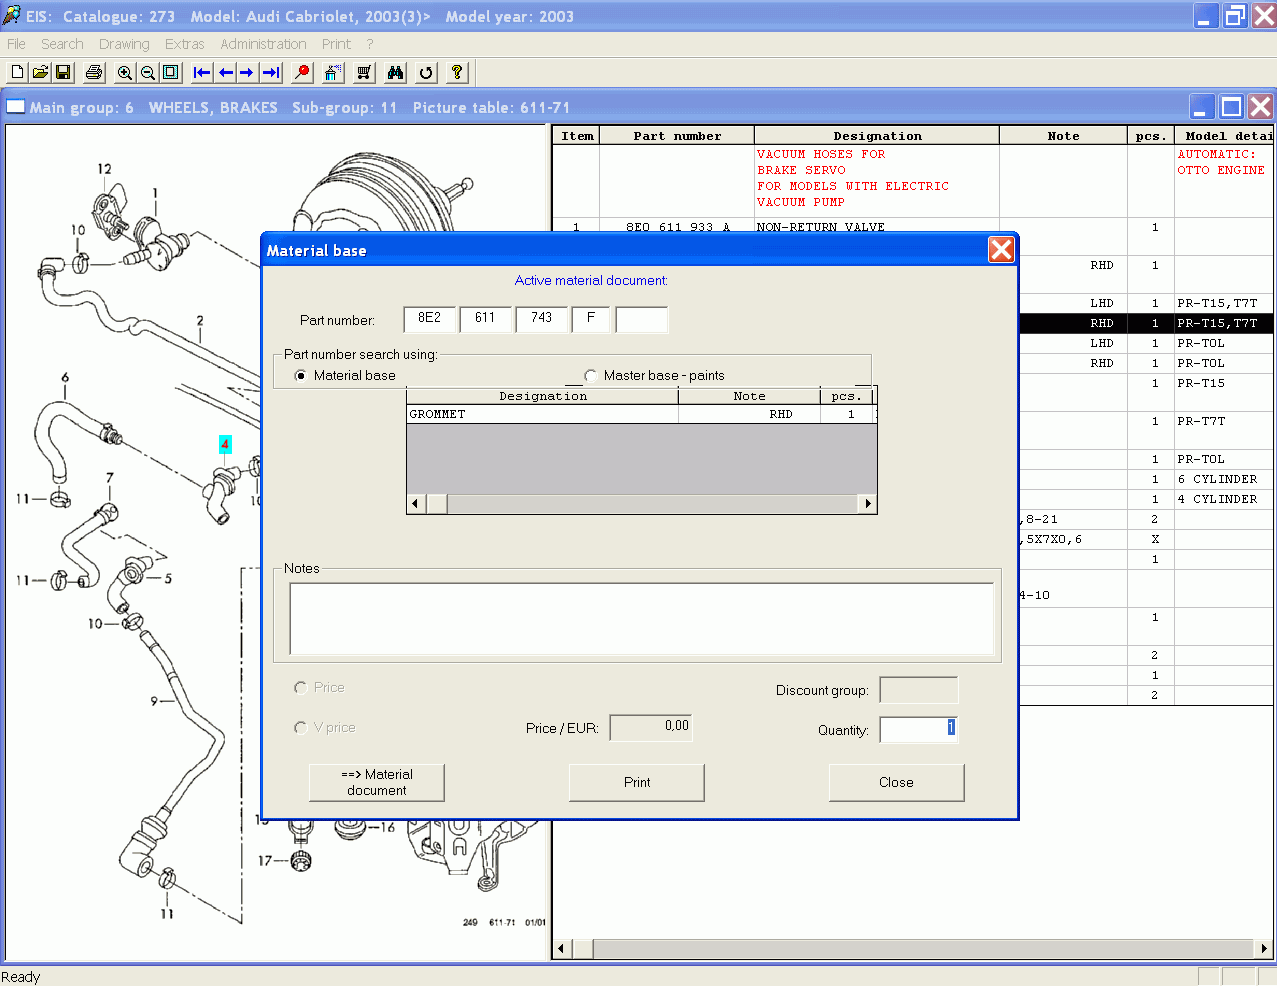Click the Print button in Material base dialog

point(637,782)
